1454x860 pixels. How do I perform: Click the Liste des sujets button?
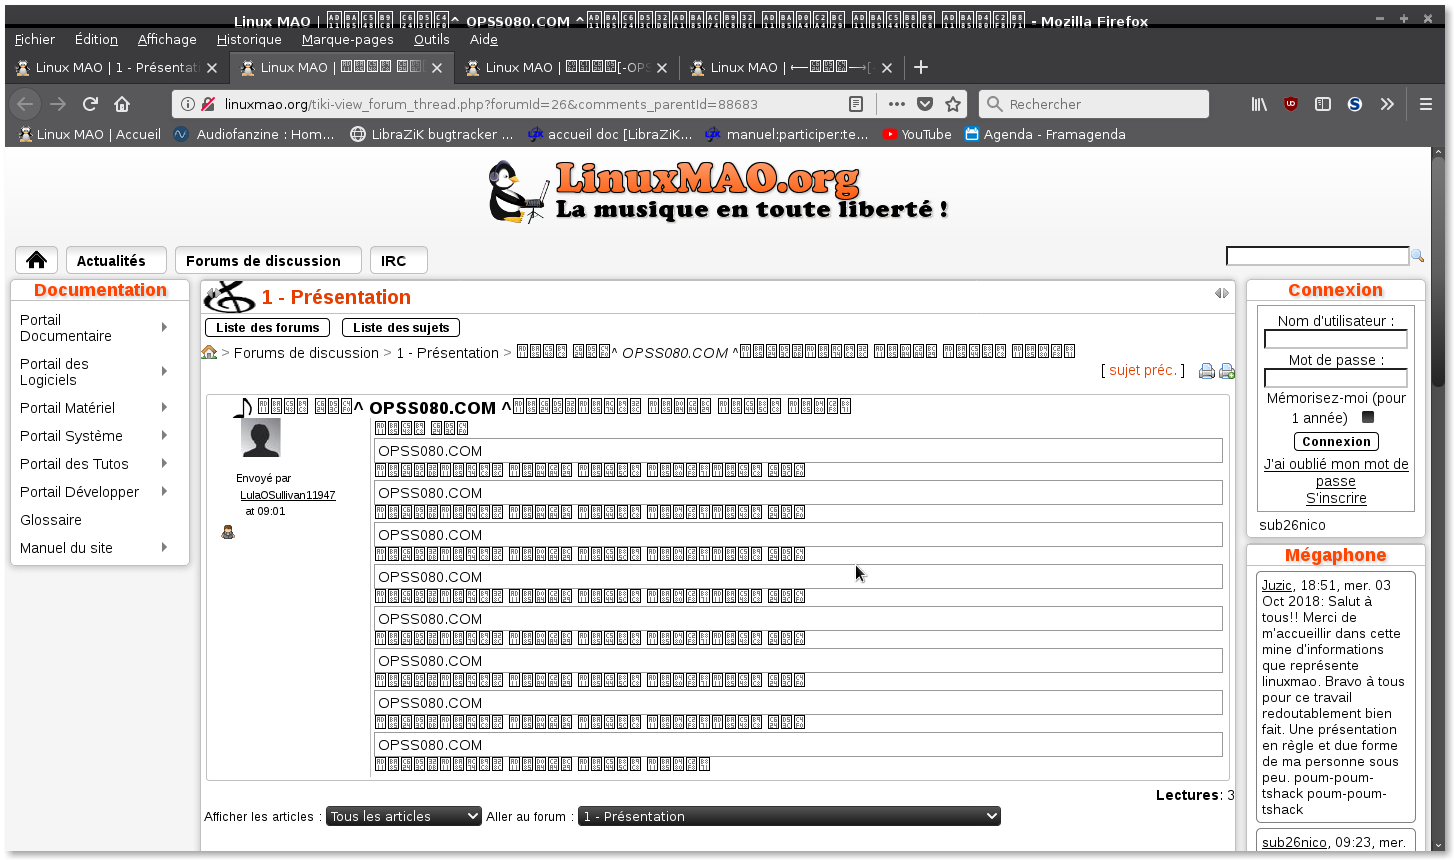point(401,327)
